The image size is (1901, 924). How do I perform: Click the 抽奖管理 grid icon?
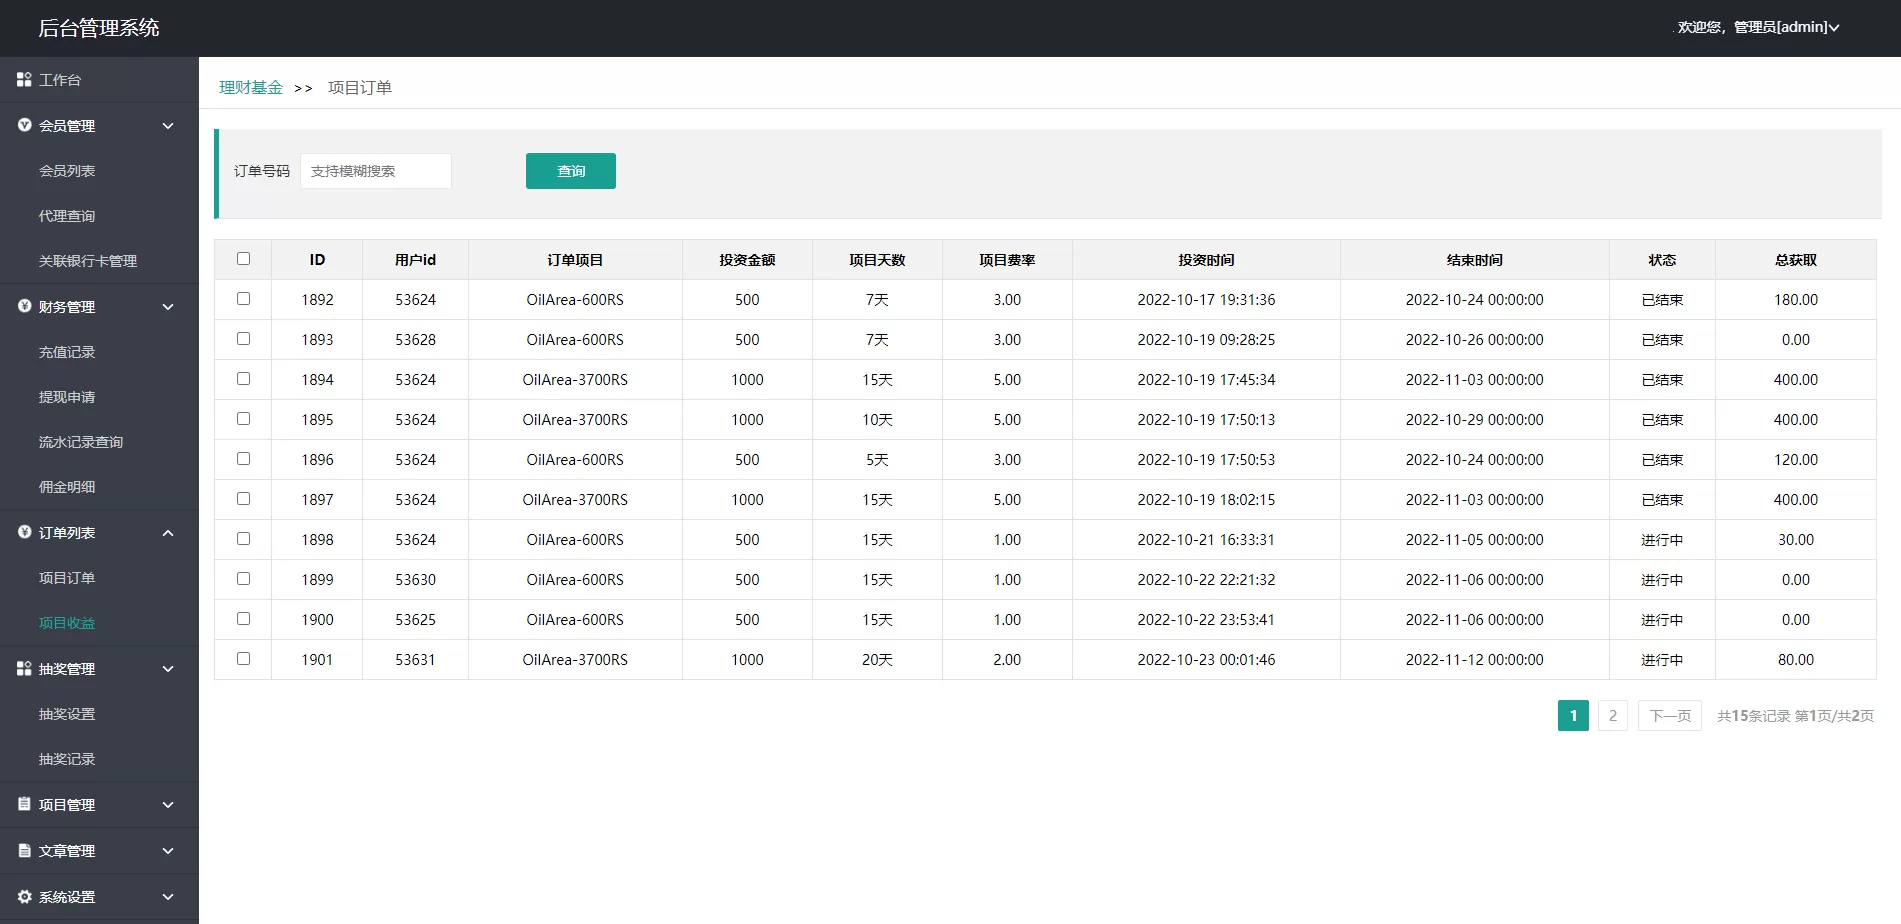(24, 668)
